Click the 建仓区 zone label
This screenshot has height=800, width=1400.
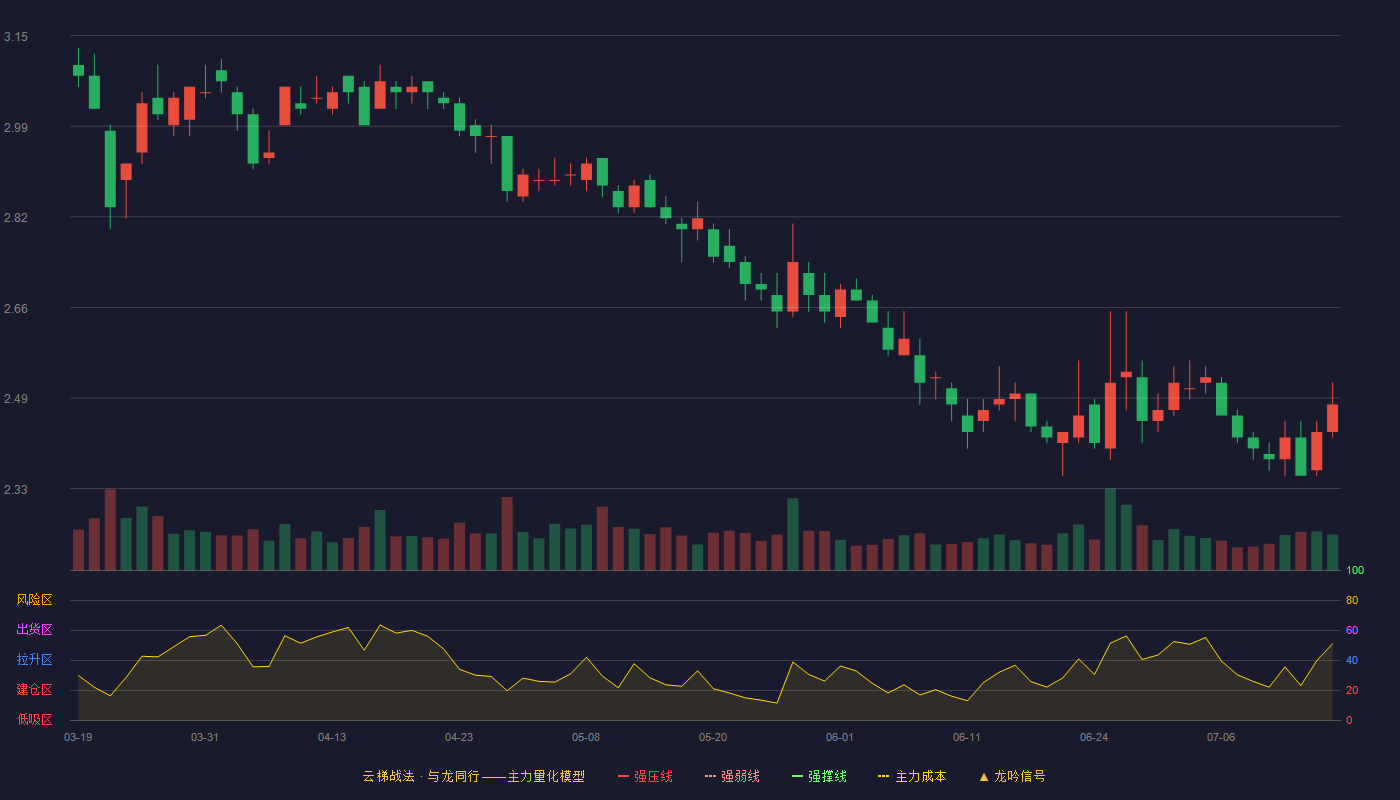[x=34, y=690]
